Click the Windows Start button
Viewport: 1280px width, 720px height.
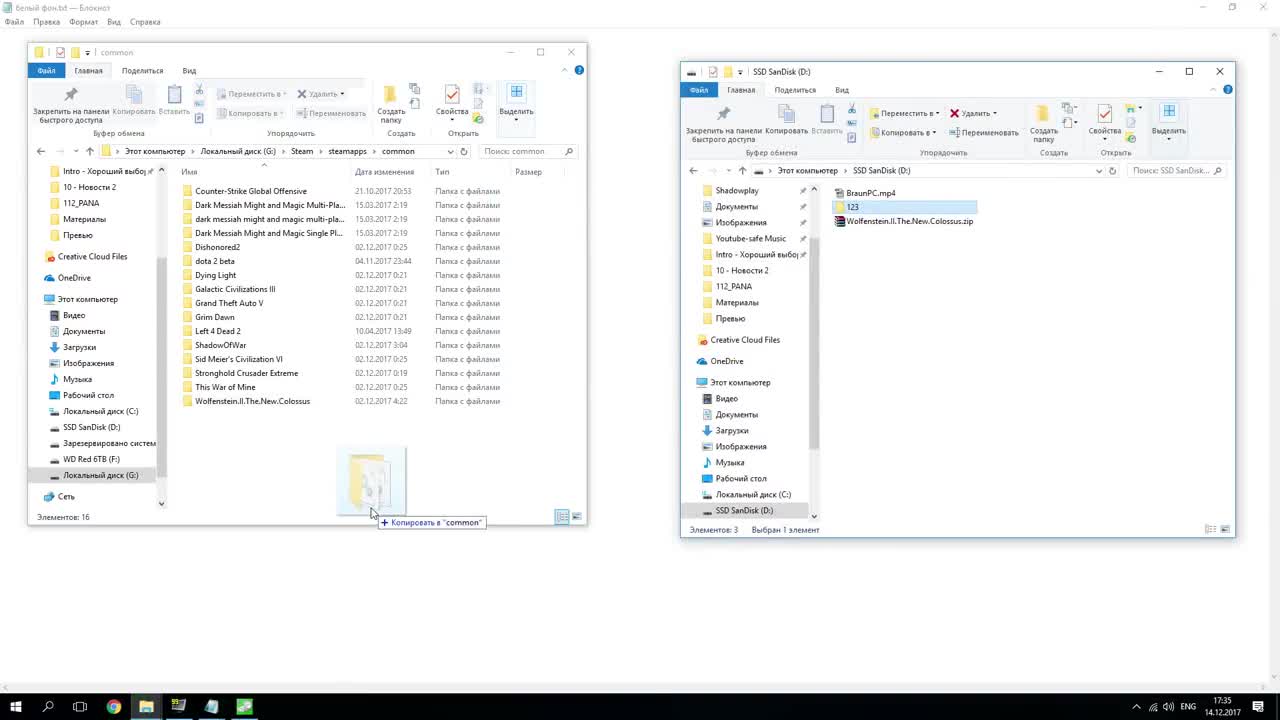16,706
